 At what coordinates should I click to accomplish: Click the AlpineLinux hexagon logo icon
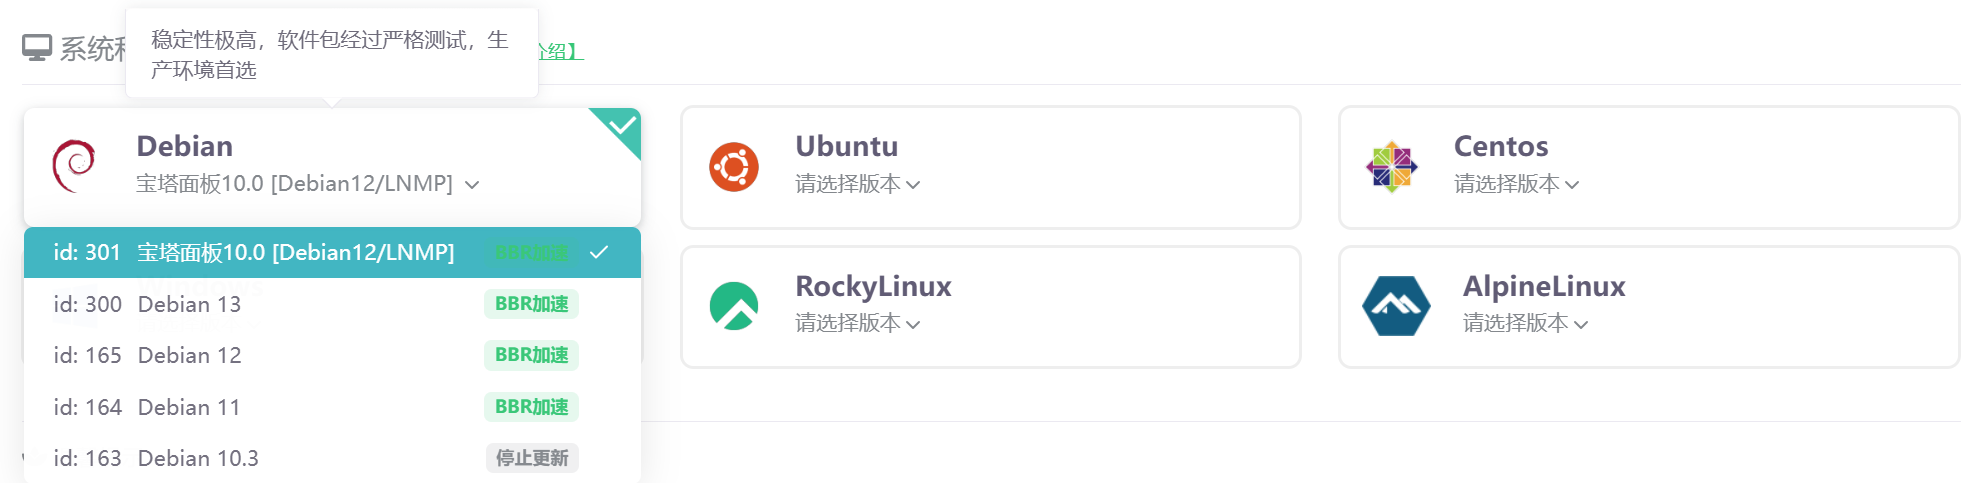tap(1396, 306)
